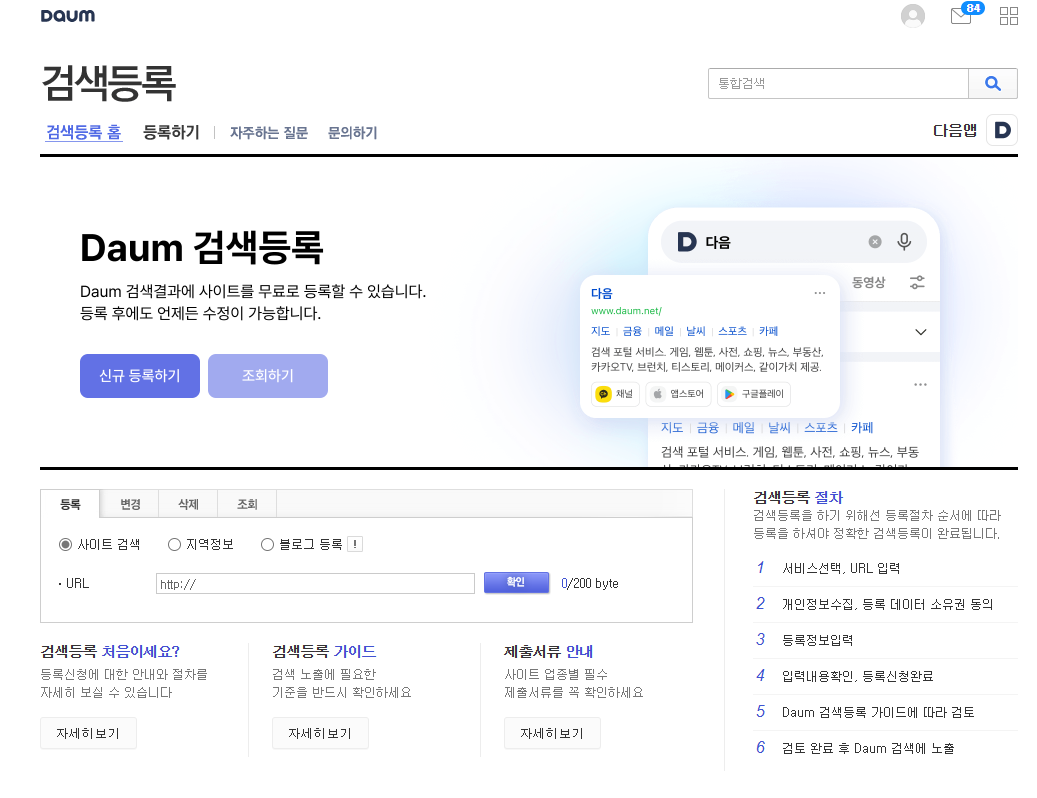Click the 제출서류 안내 heading
The height and width of the screenshot is (798, 1037).
(x=548, y=651)
